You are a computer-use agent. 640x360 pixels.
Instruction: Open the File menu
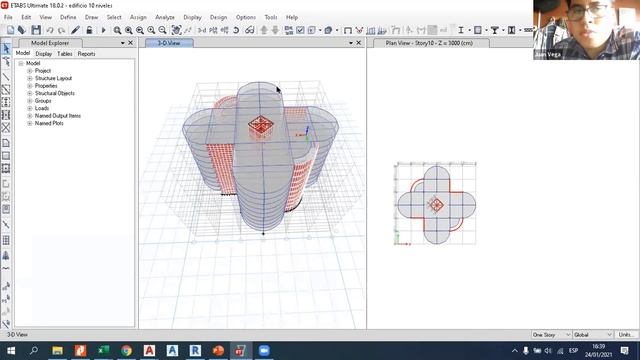8,18
